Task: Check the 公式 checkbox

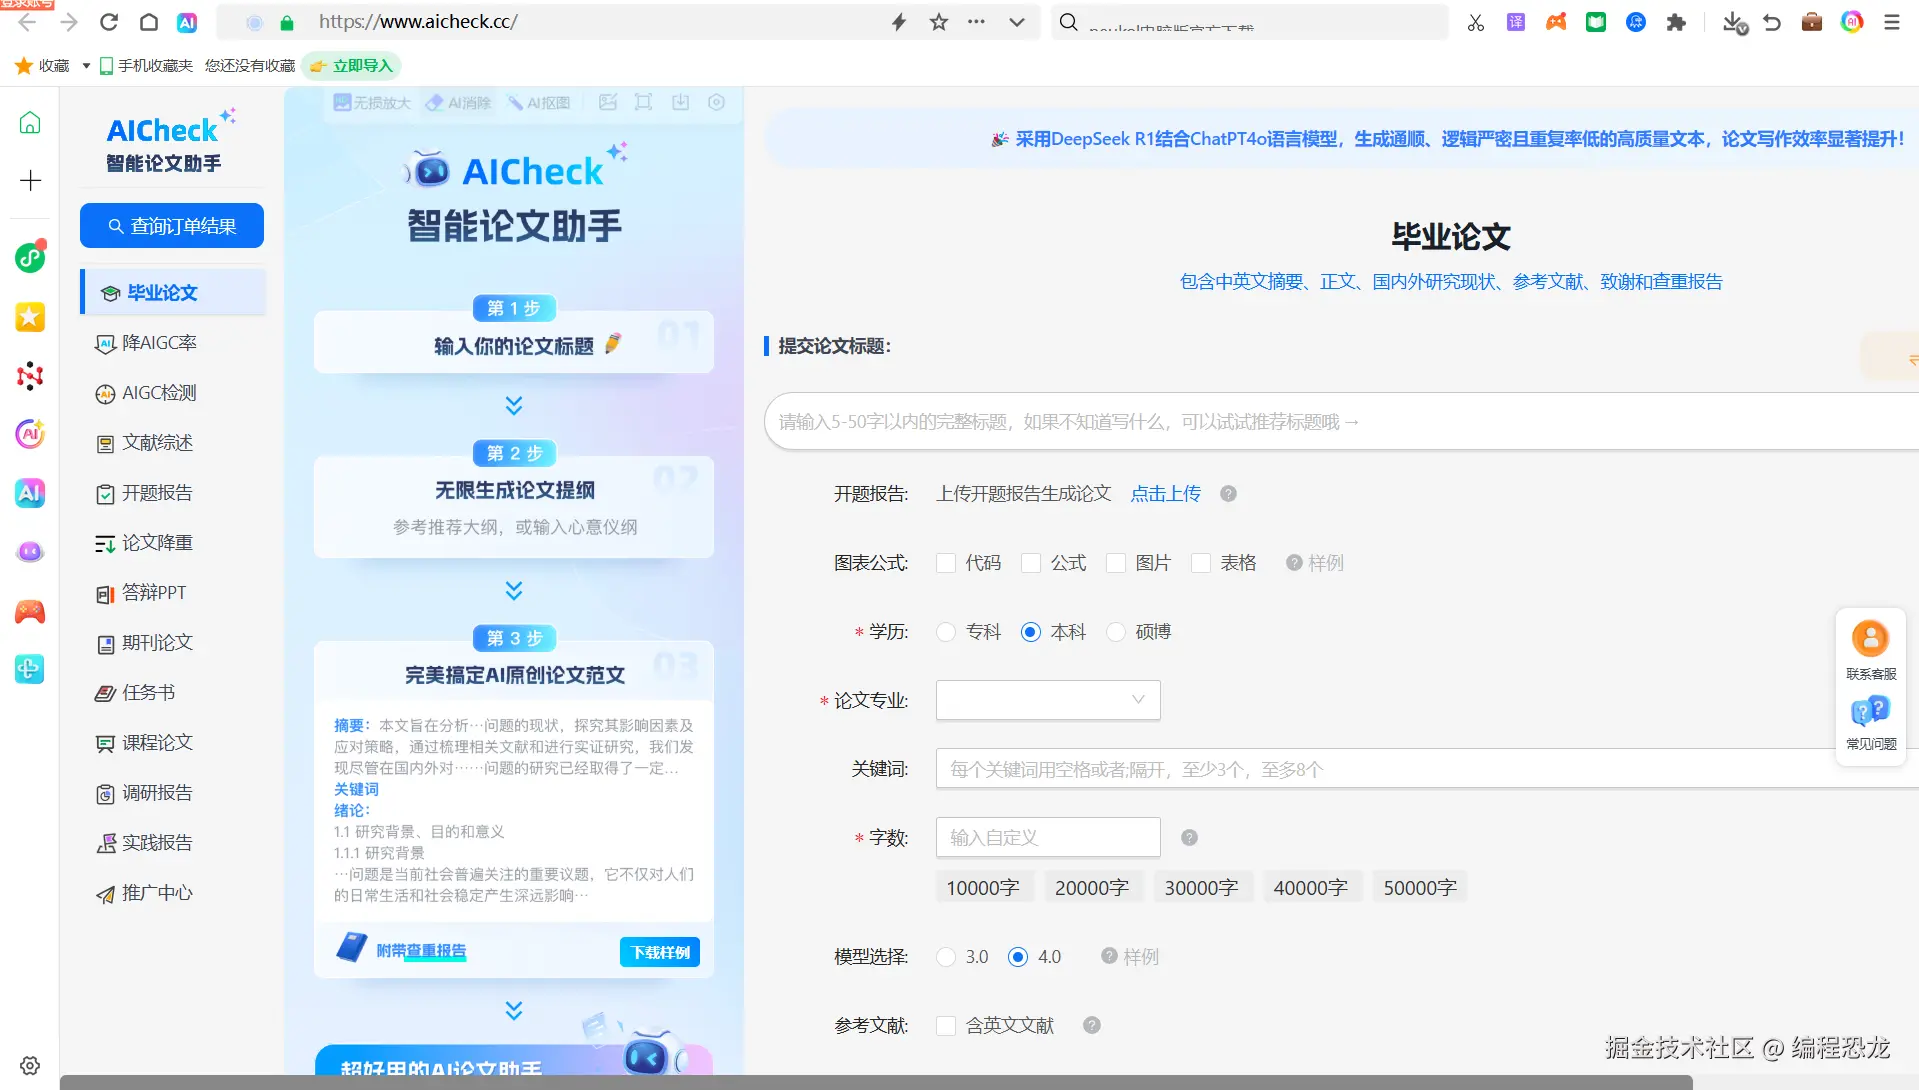Action: (1031, 563)
